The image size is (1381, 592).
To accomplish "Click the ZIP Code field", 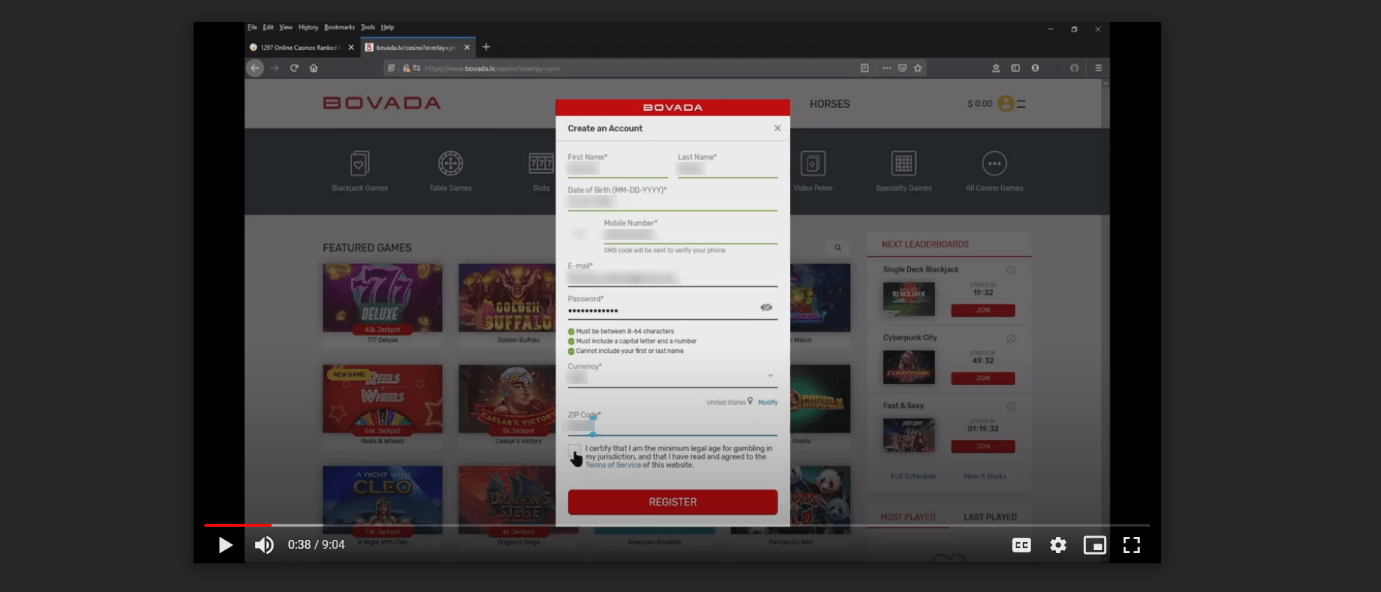I will pos(673,425).
